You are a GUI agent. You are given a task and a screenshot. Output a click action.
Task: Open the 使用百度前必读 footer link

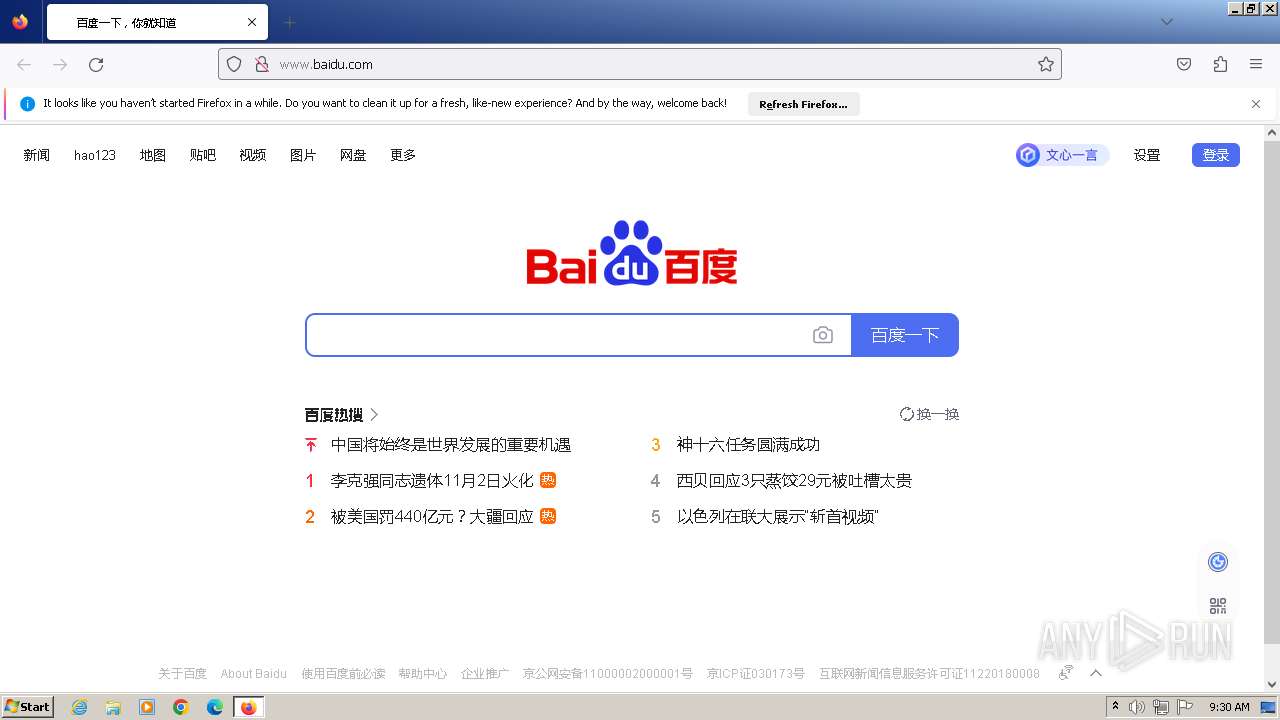click(x=343, y=674)
